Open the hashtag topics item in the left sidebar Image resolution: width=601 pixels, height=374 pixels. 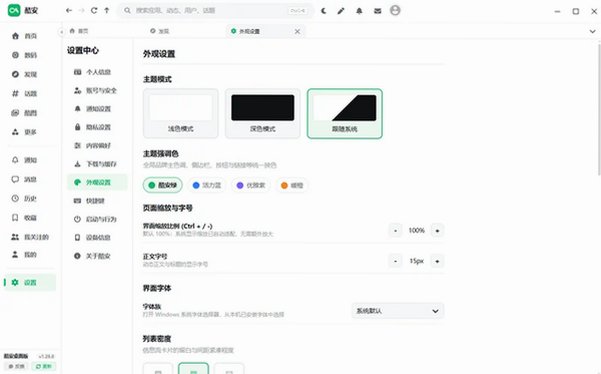25,93
